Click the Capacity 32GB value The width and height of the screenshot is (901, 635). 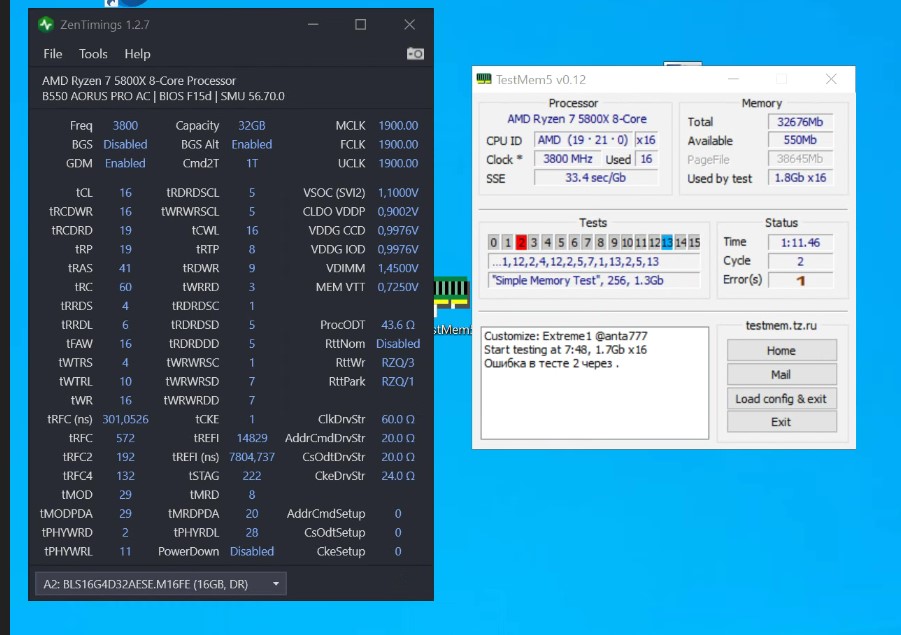point(252,126)
